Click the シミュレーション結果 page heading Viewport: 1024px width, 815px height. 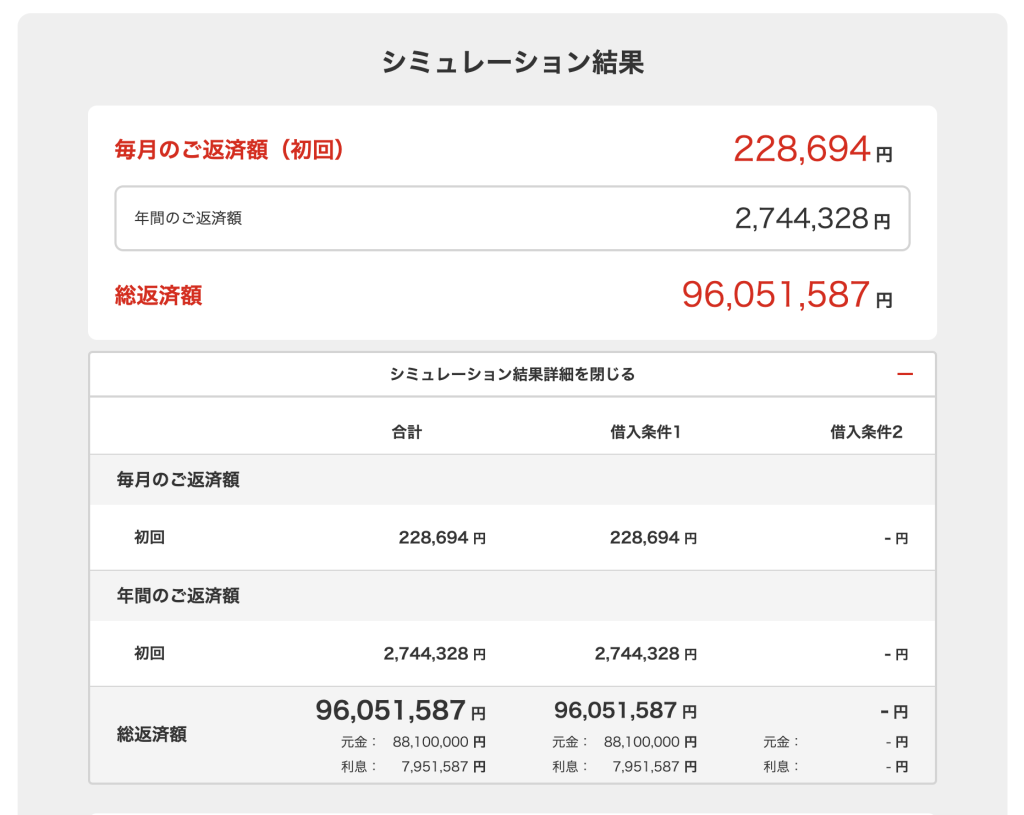[x=512, y=62]
